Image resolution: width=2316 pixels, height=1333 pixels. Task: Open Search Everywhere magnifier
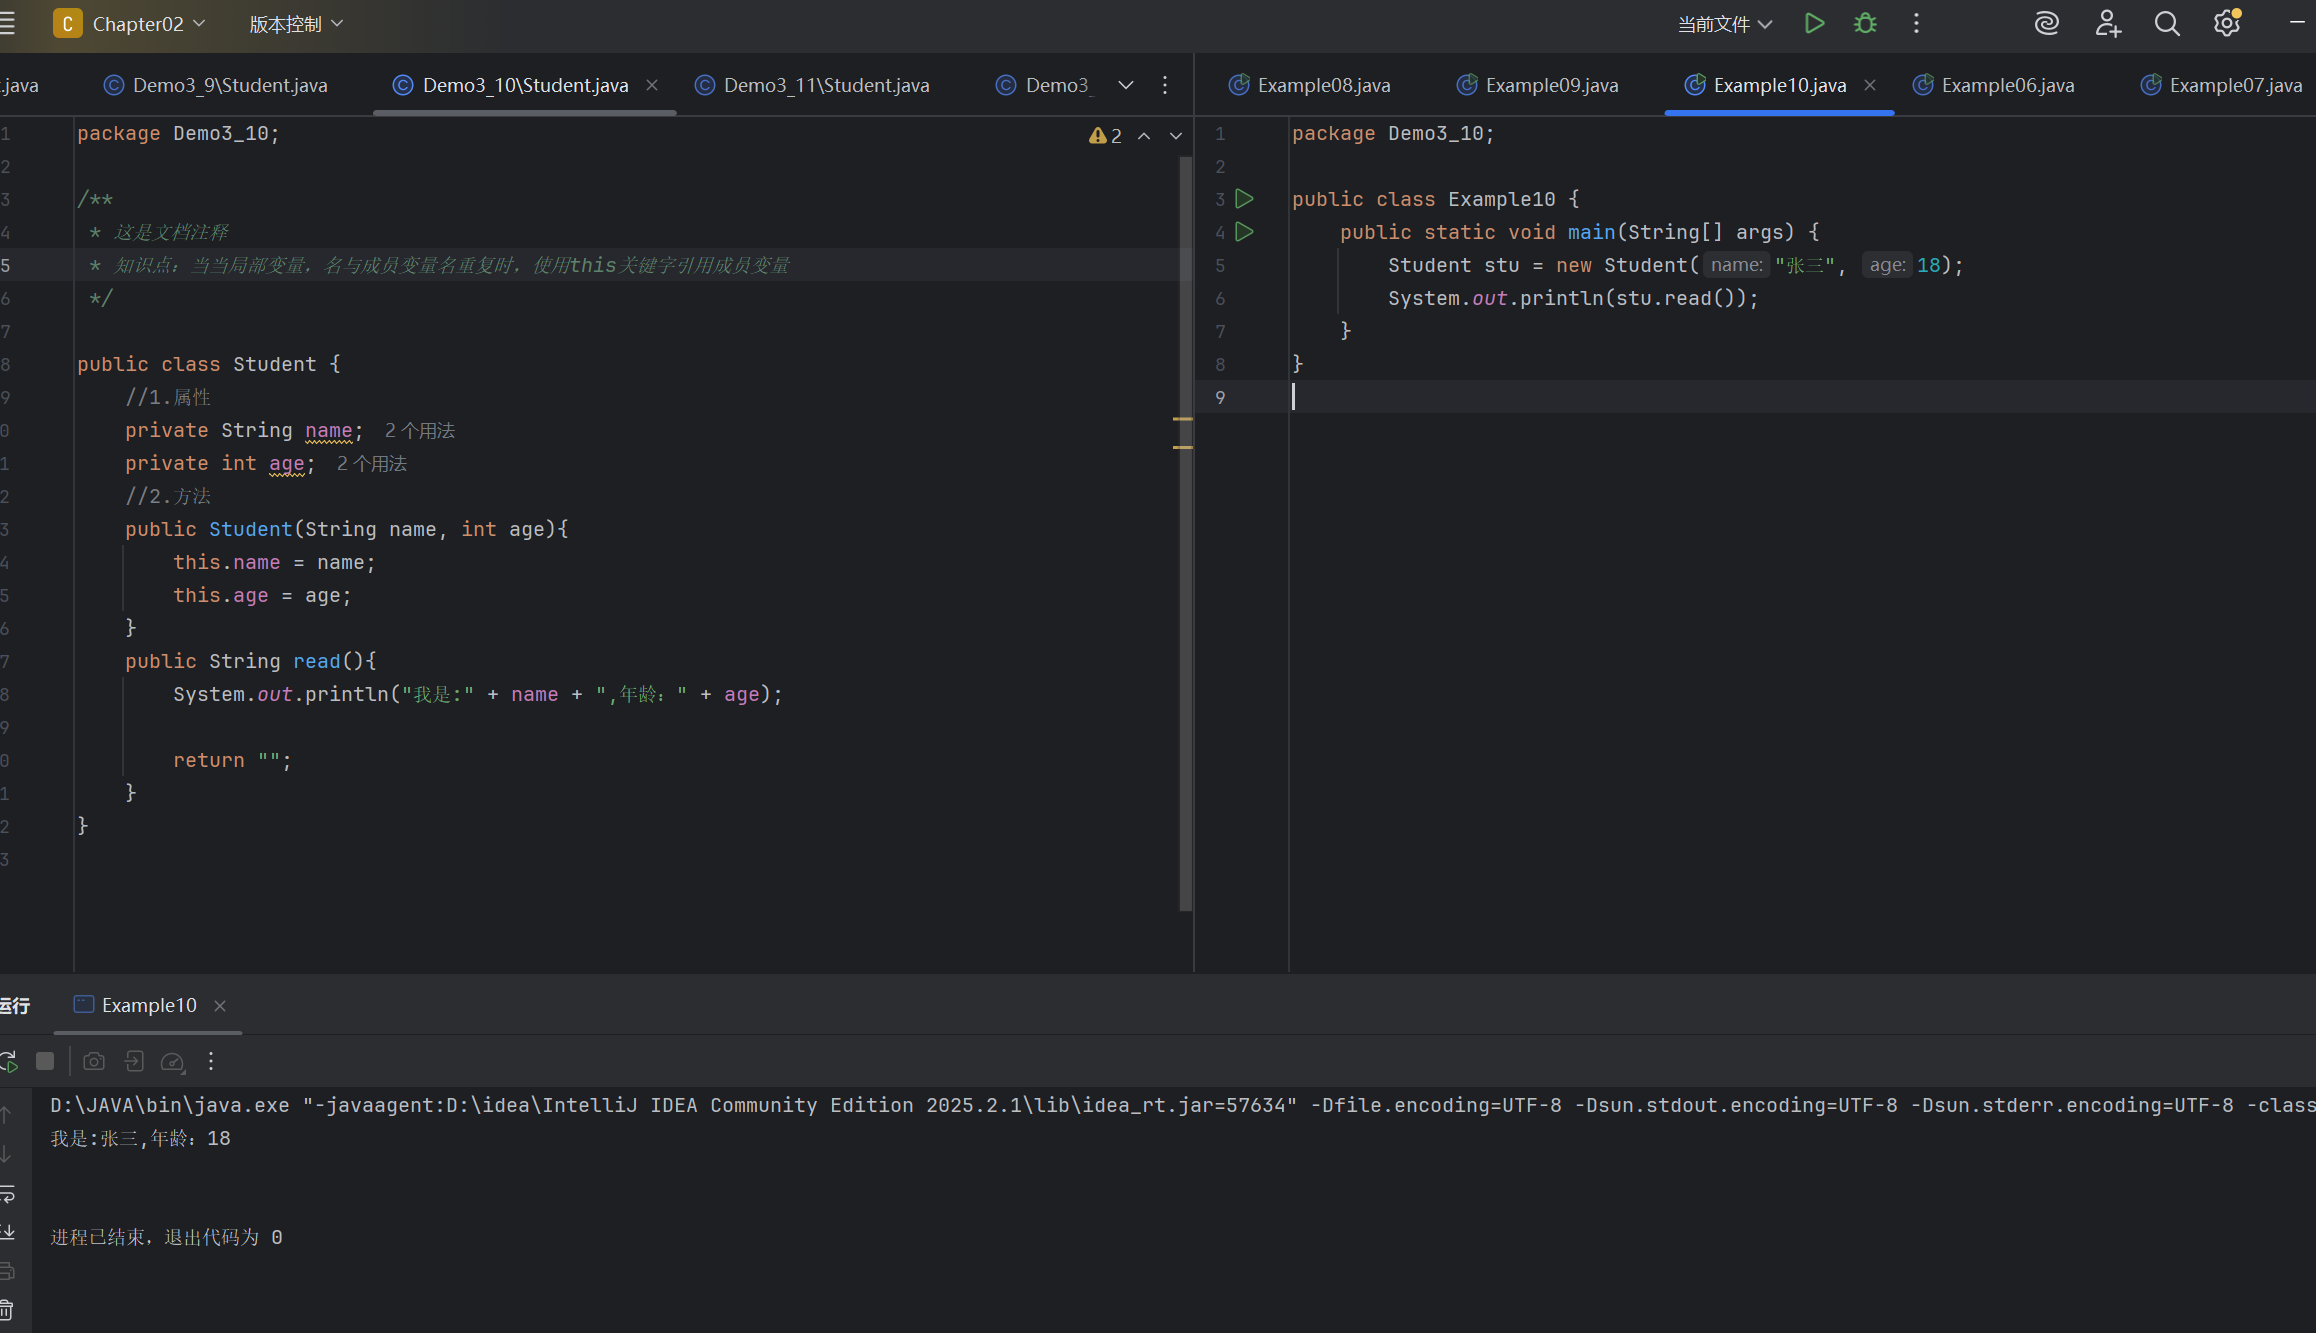(x=2167, y=23)
